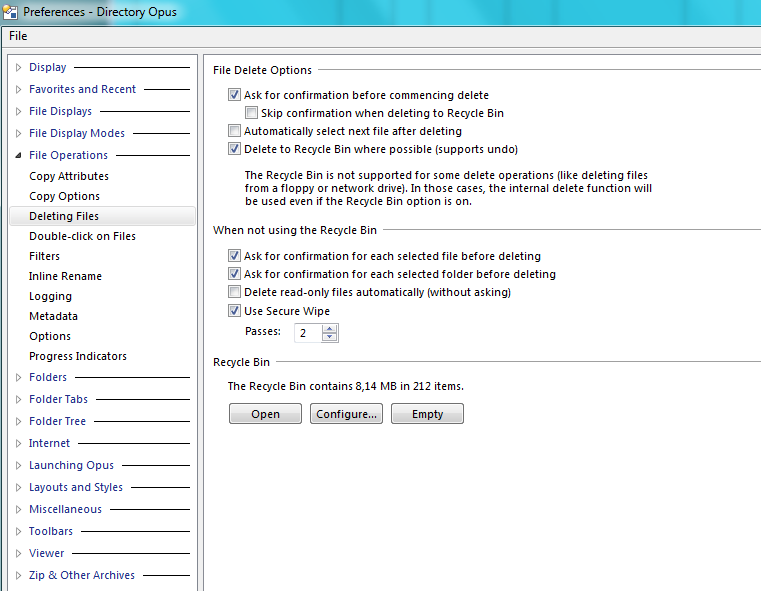Select the Toolbars heading
This screenshot has width=761, height=591.
[50, 531]
